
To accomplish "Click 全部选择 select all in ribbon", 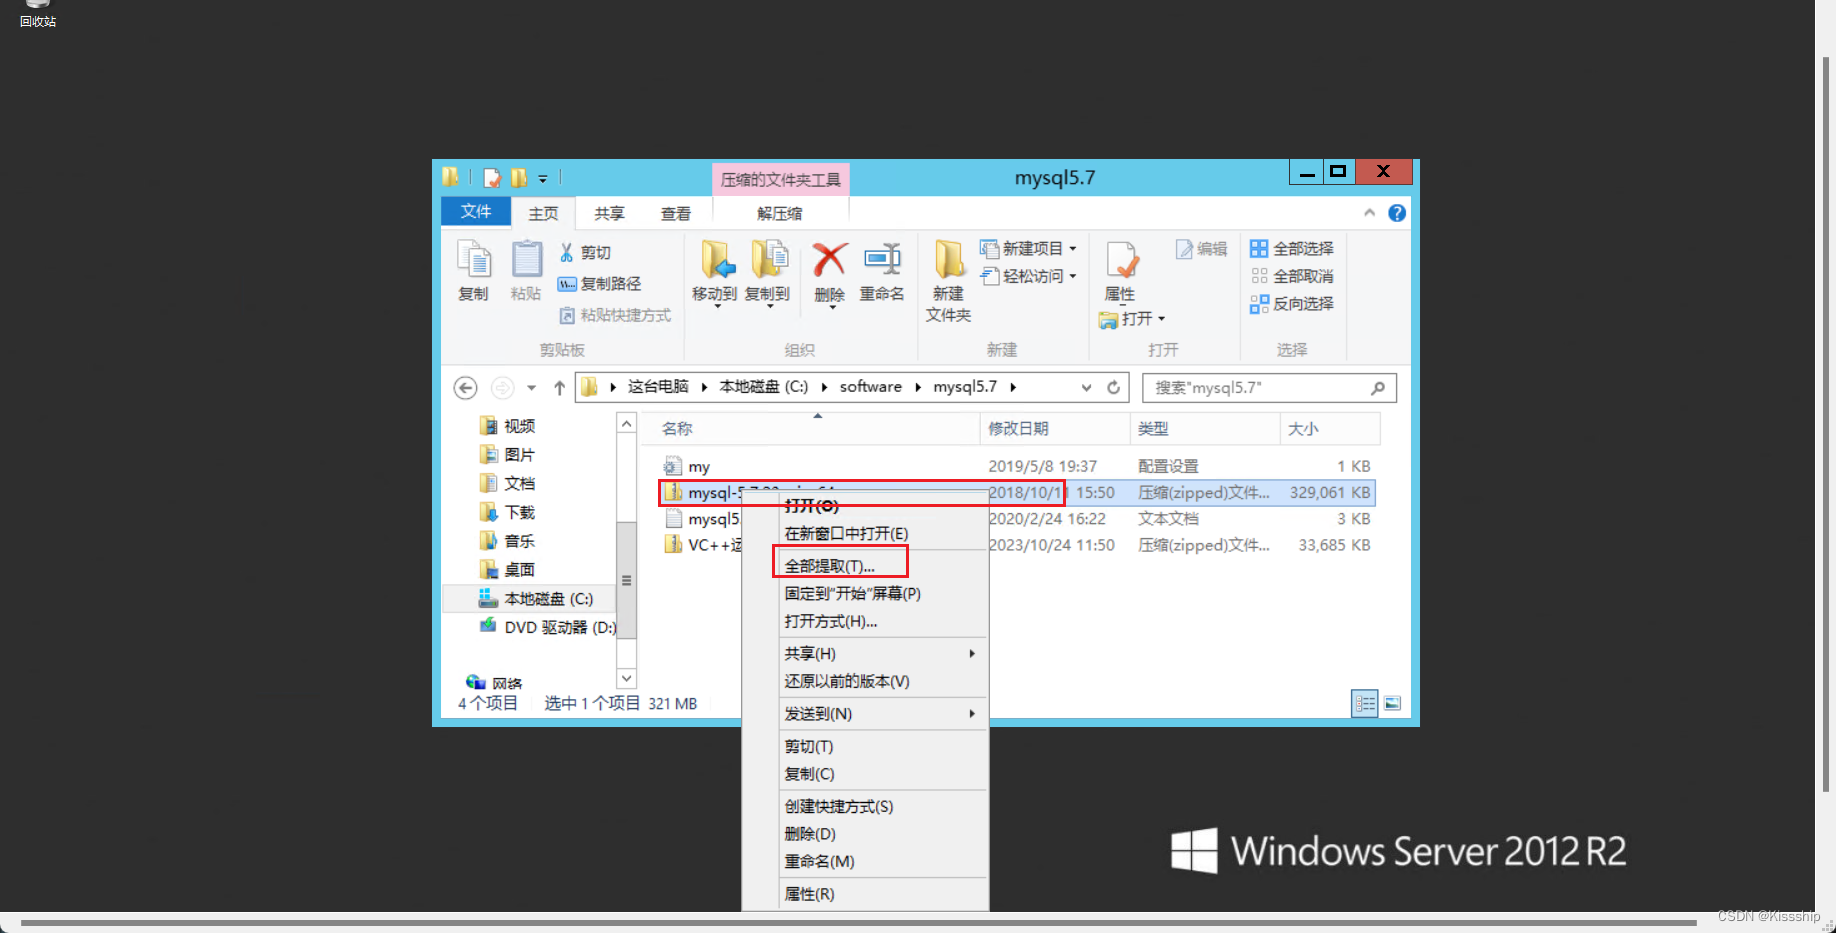I will 1292,249.
